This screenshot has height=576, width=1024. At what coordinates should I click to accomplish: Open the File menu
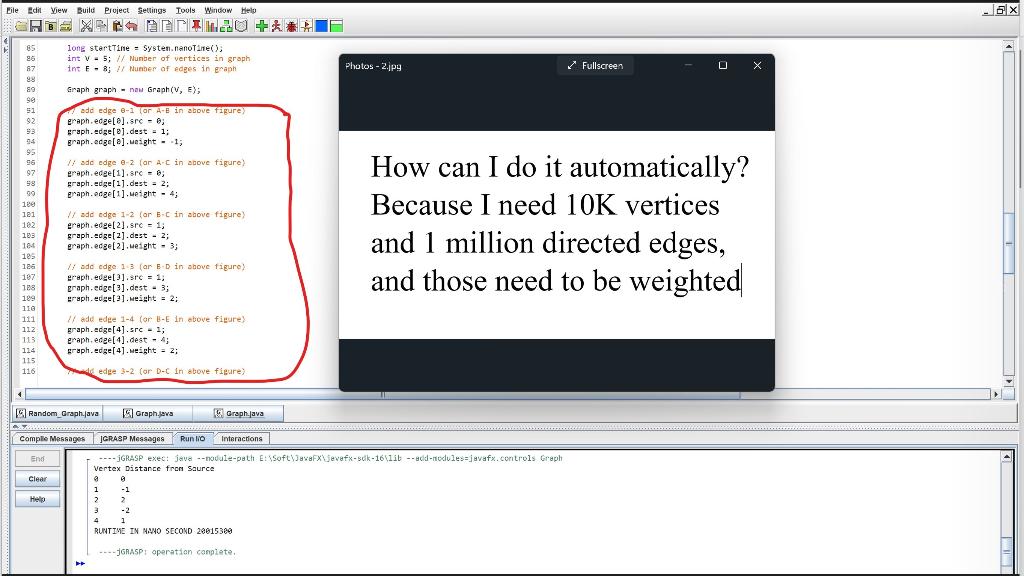tap(12, 10)
